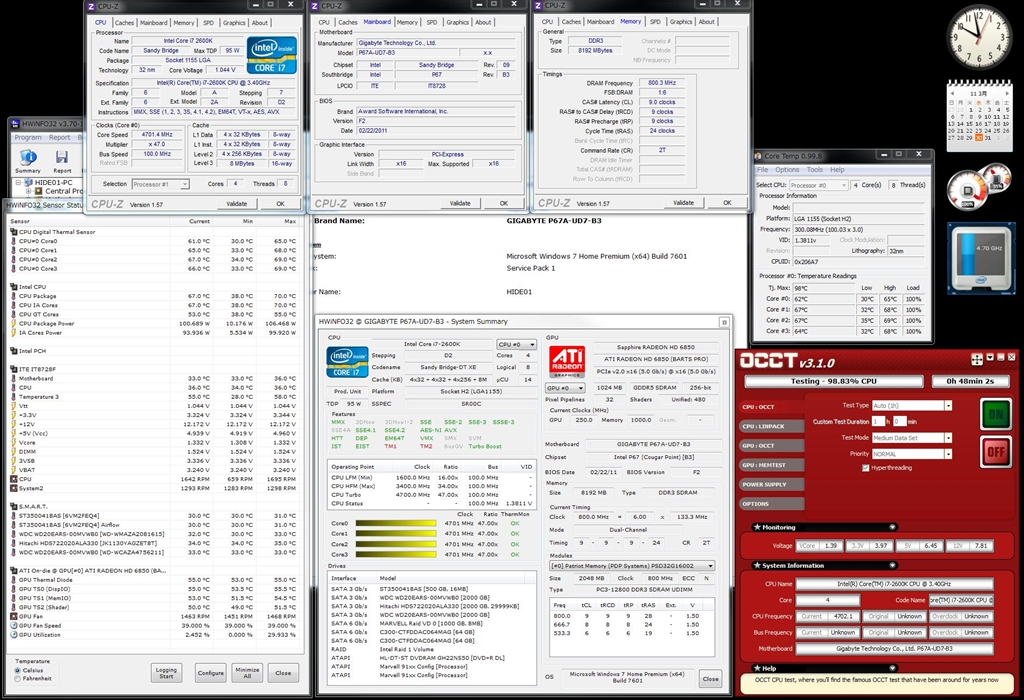Click the Core Temp title bar icon

click(758, 156)
